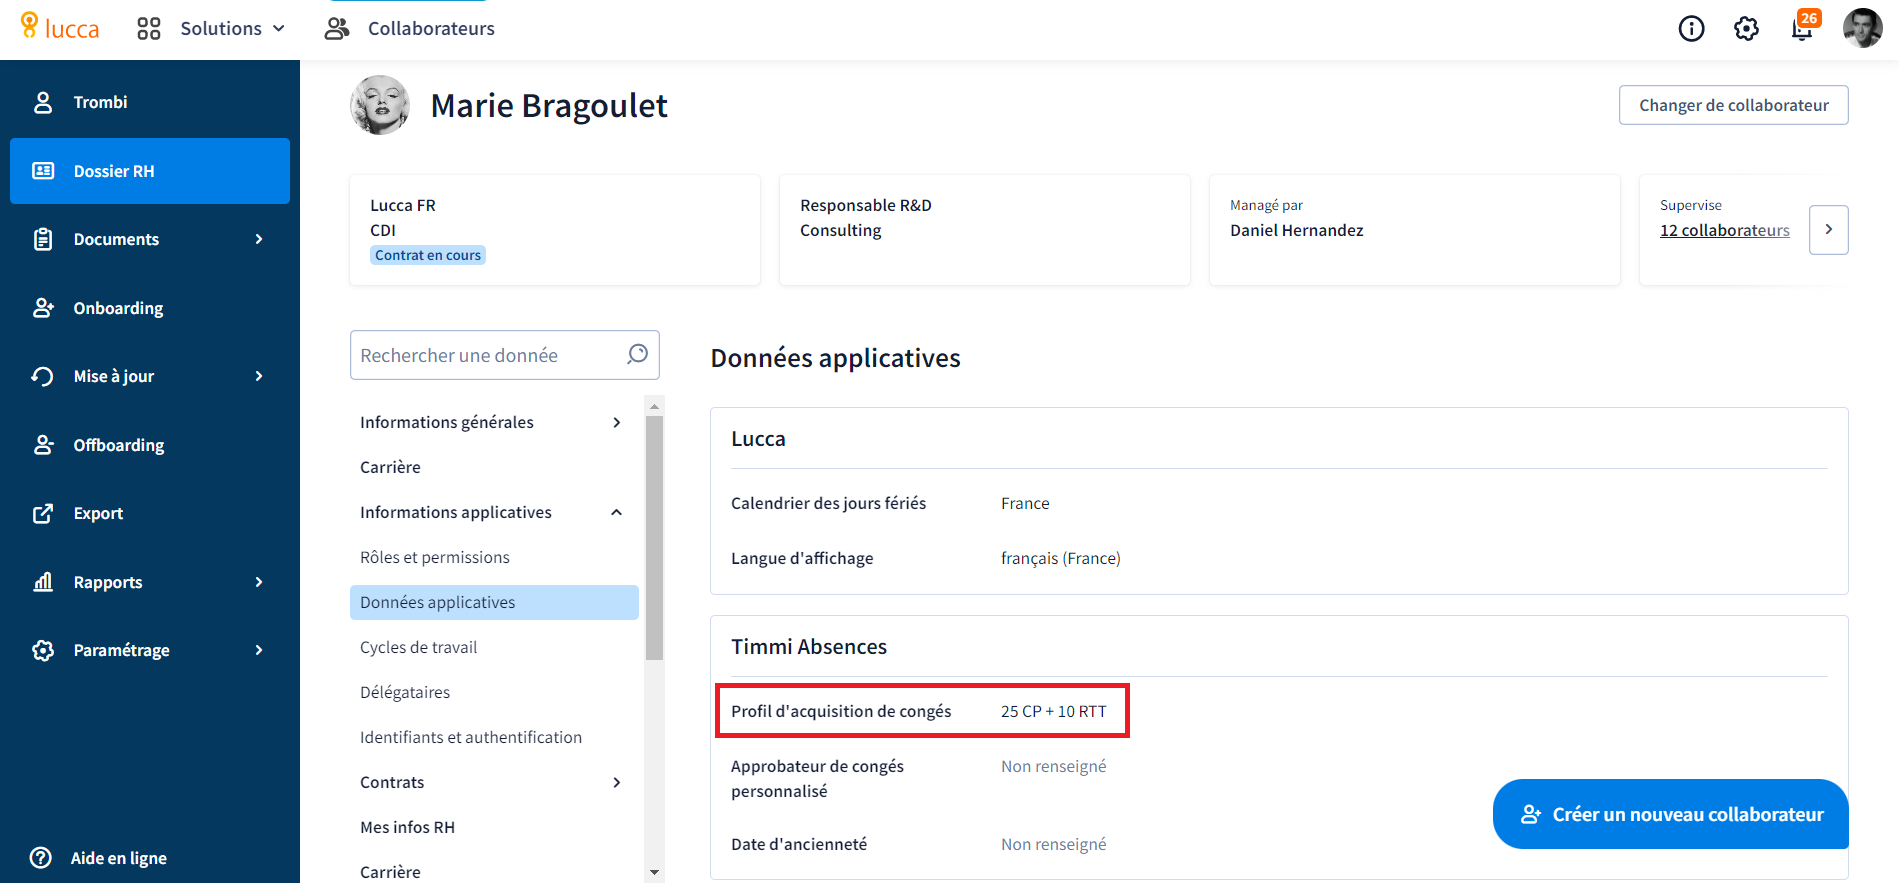Open the settings gear icon
1899x883 pixels.
click(1746, 29)
